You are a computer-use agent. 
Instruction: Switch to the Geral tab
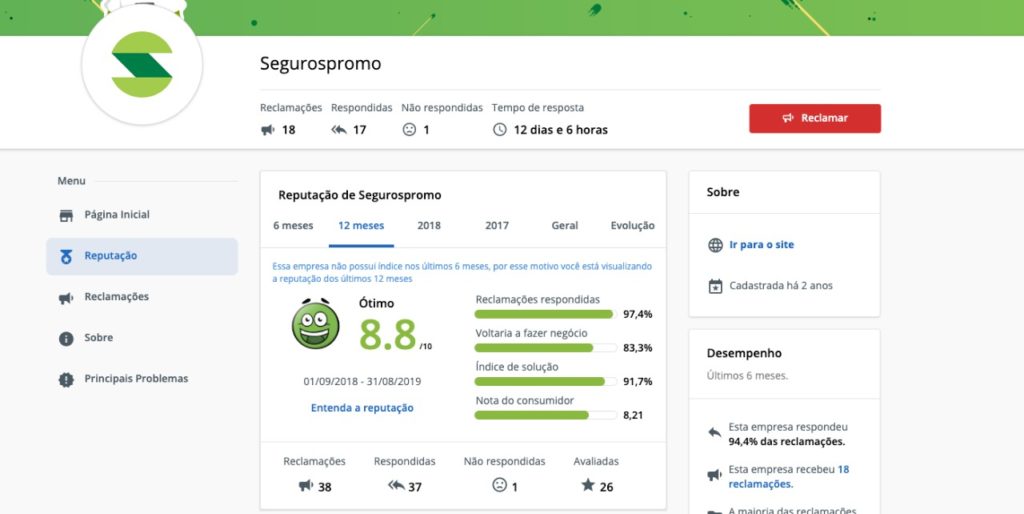point(565,226)
